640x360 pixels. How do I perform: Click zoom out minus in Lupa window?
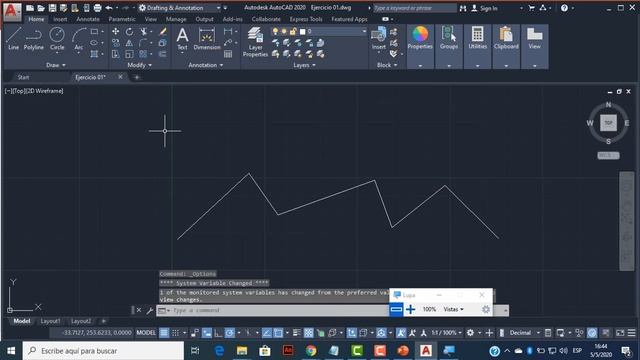(x=396, y=309)
